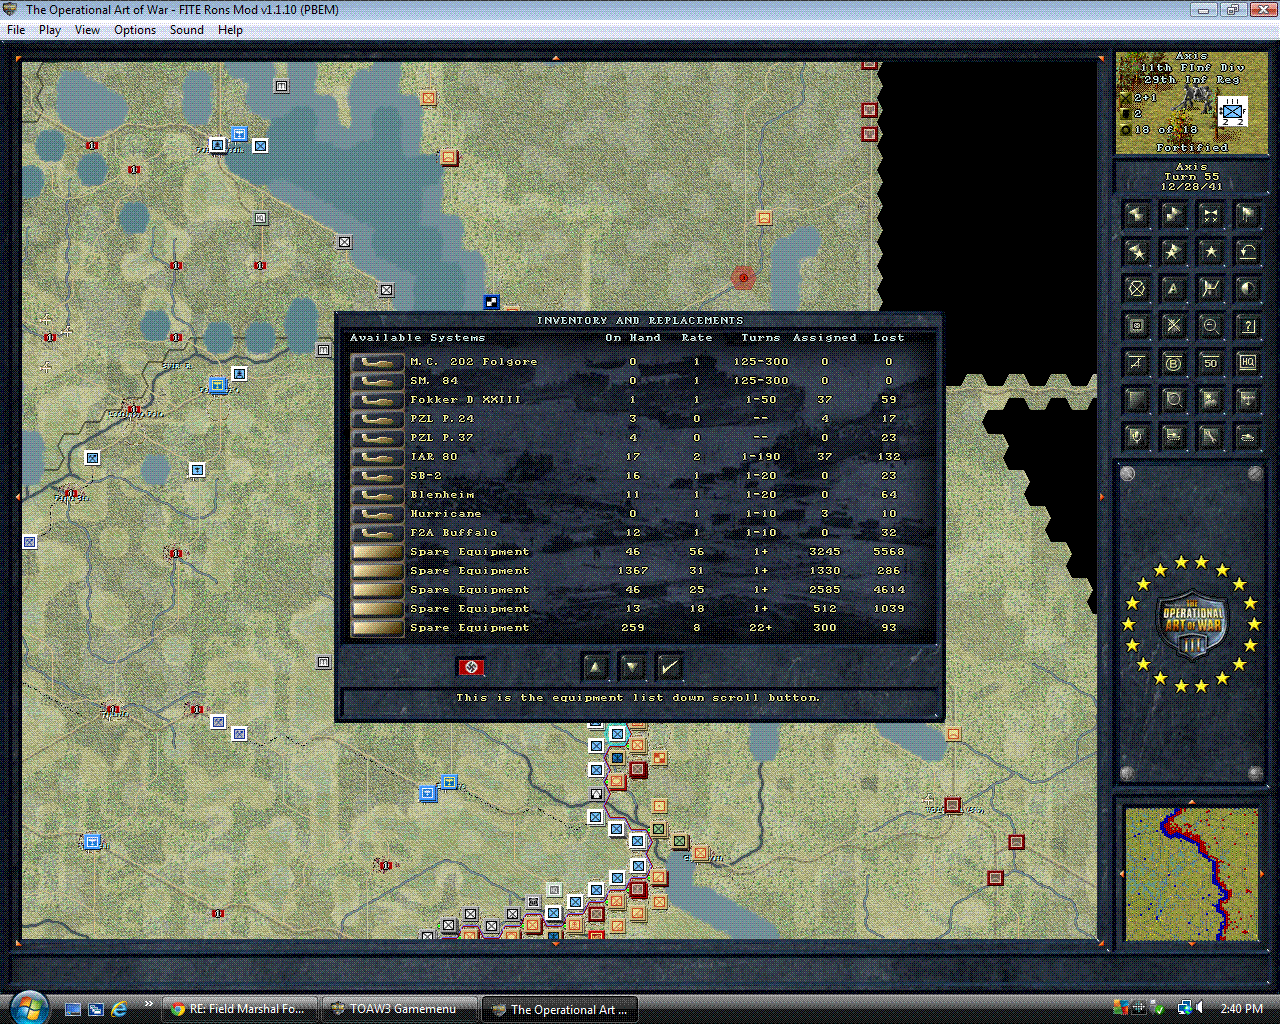The height and width of the screenshot is (1024, 1280).
Task: Click the PZL P.24 aircraft icon
Action: pos(377,419)
